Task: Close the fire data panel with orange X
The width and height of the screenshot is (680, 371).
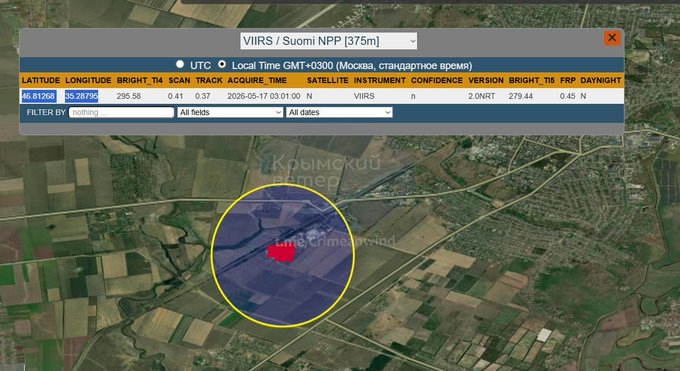Action: [x=612, y=38]
